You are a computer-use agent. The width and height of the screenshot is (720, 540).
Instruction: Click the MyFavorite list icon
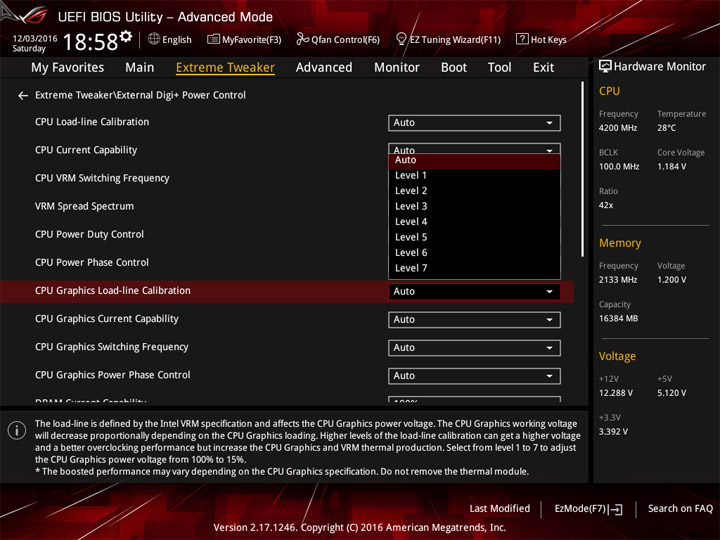(x=213, y=39)
